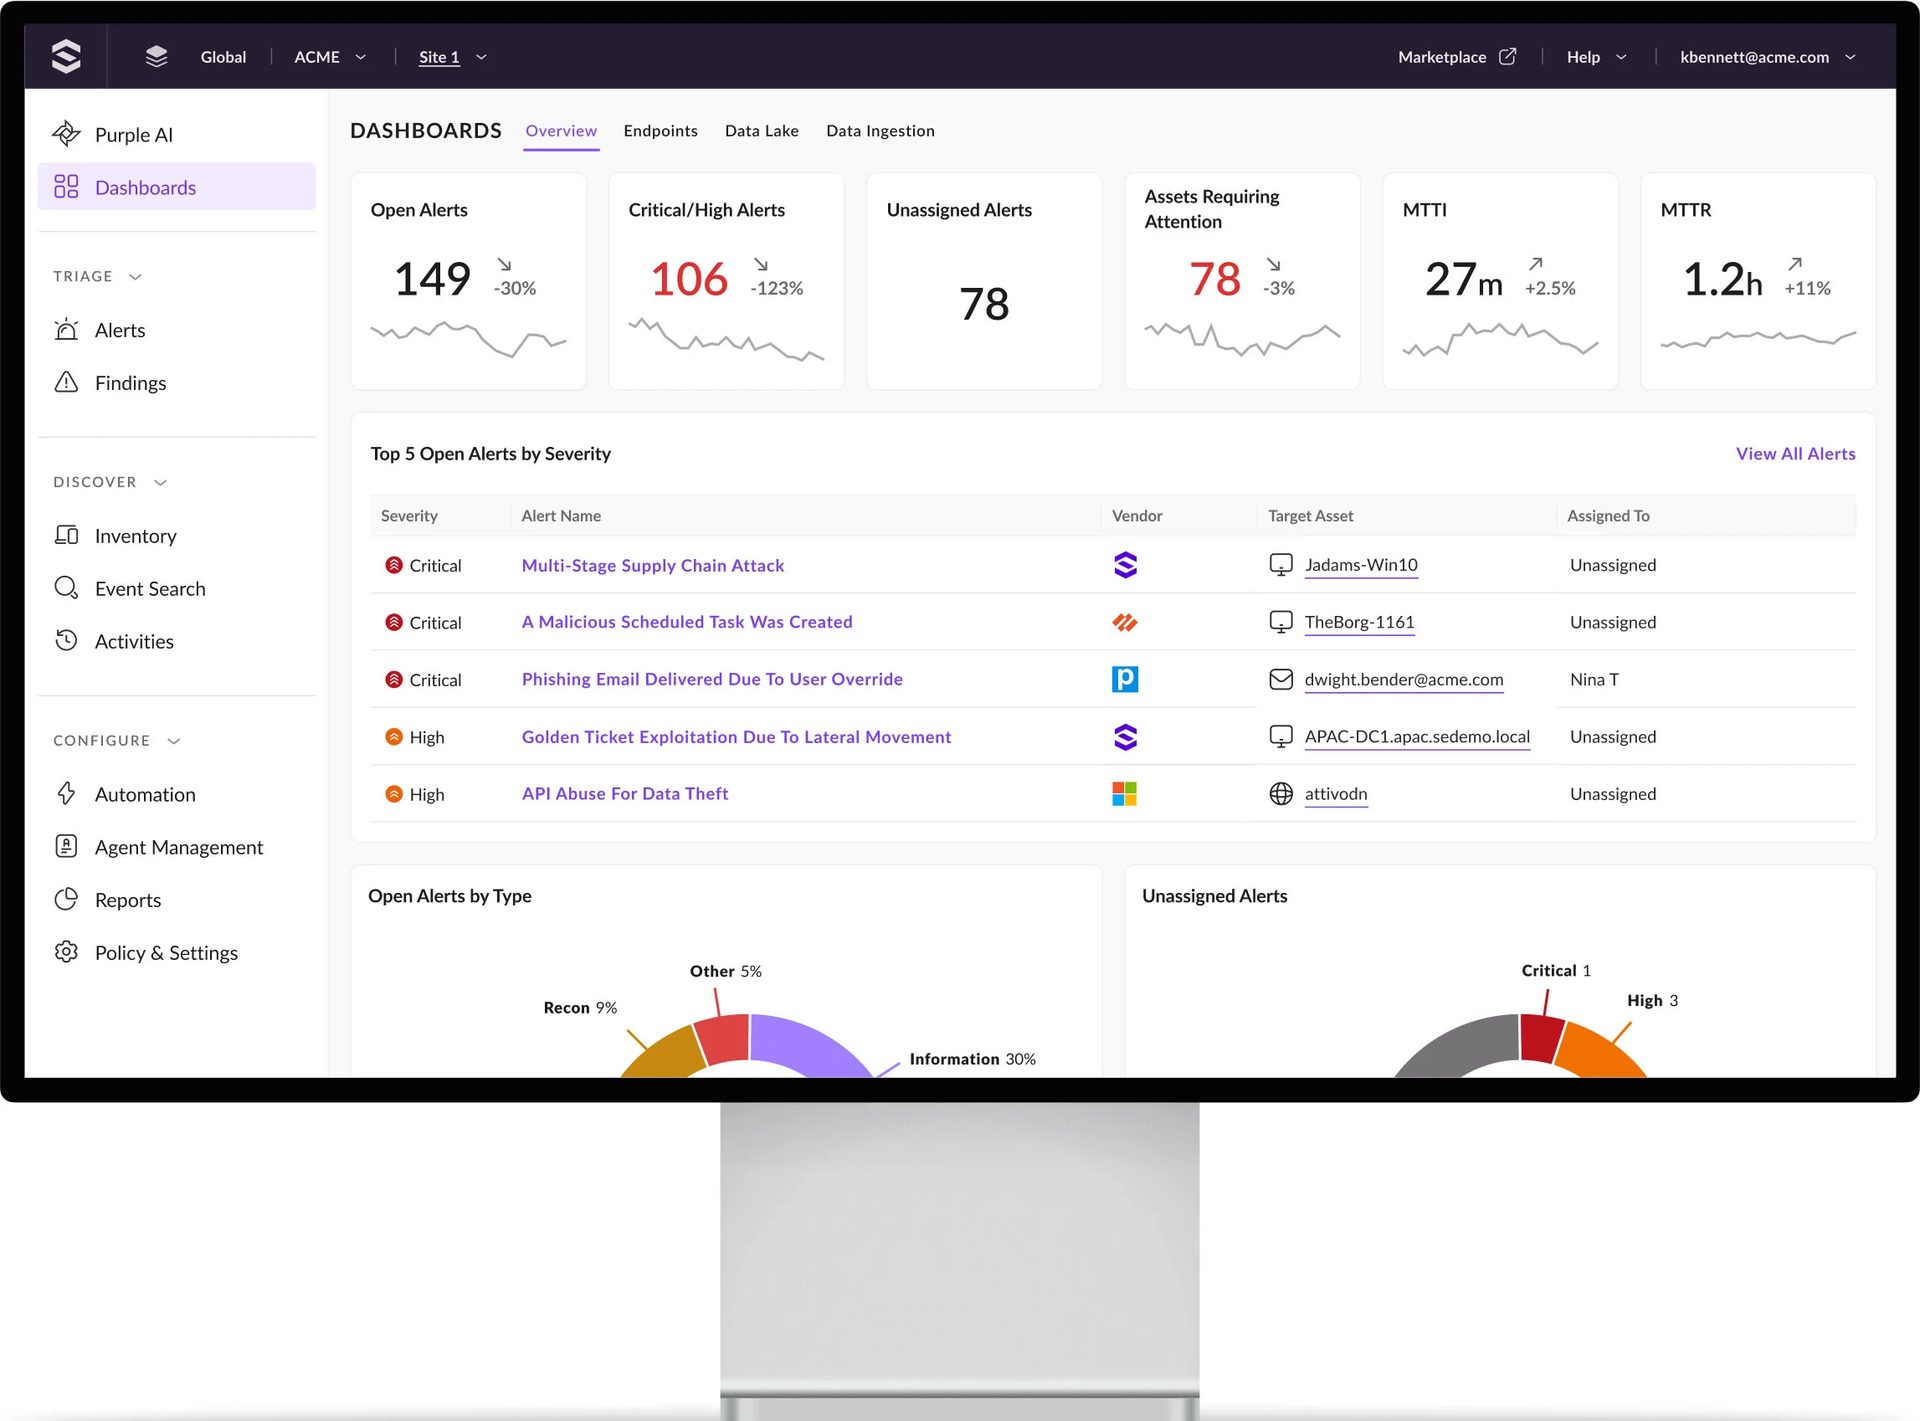1920x1421 pixels.
Task: Click the Marketplace external link icon
Action: (1507, 57)
